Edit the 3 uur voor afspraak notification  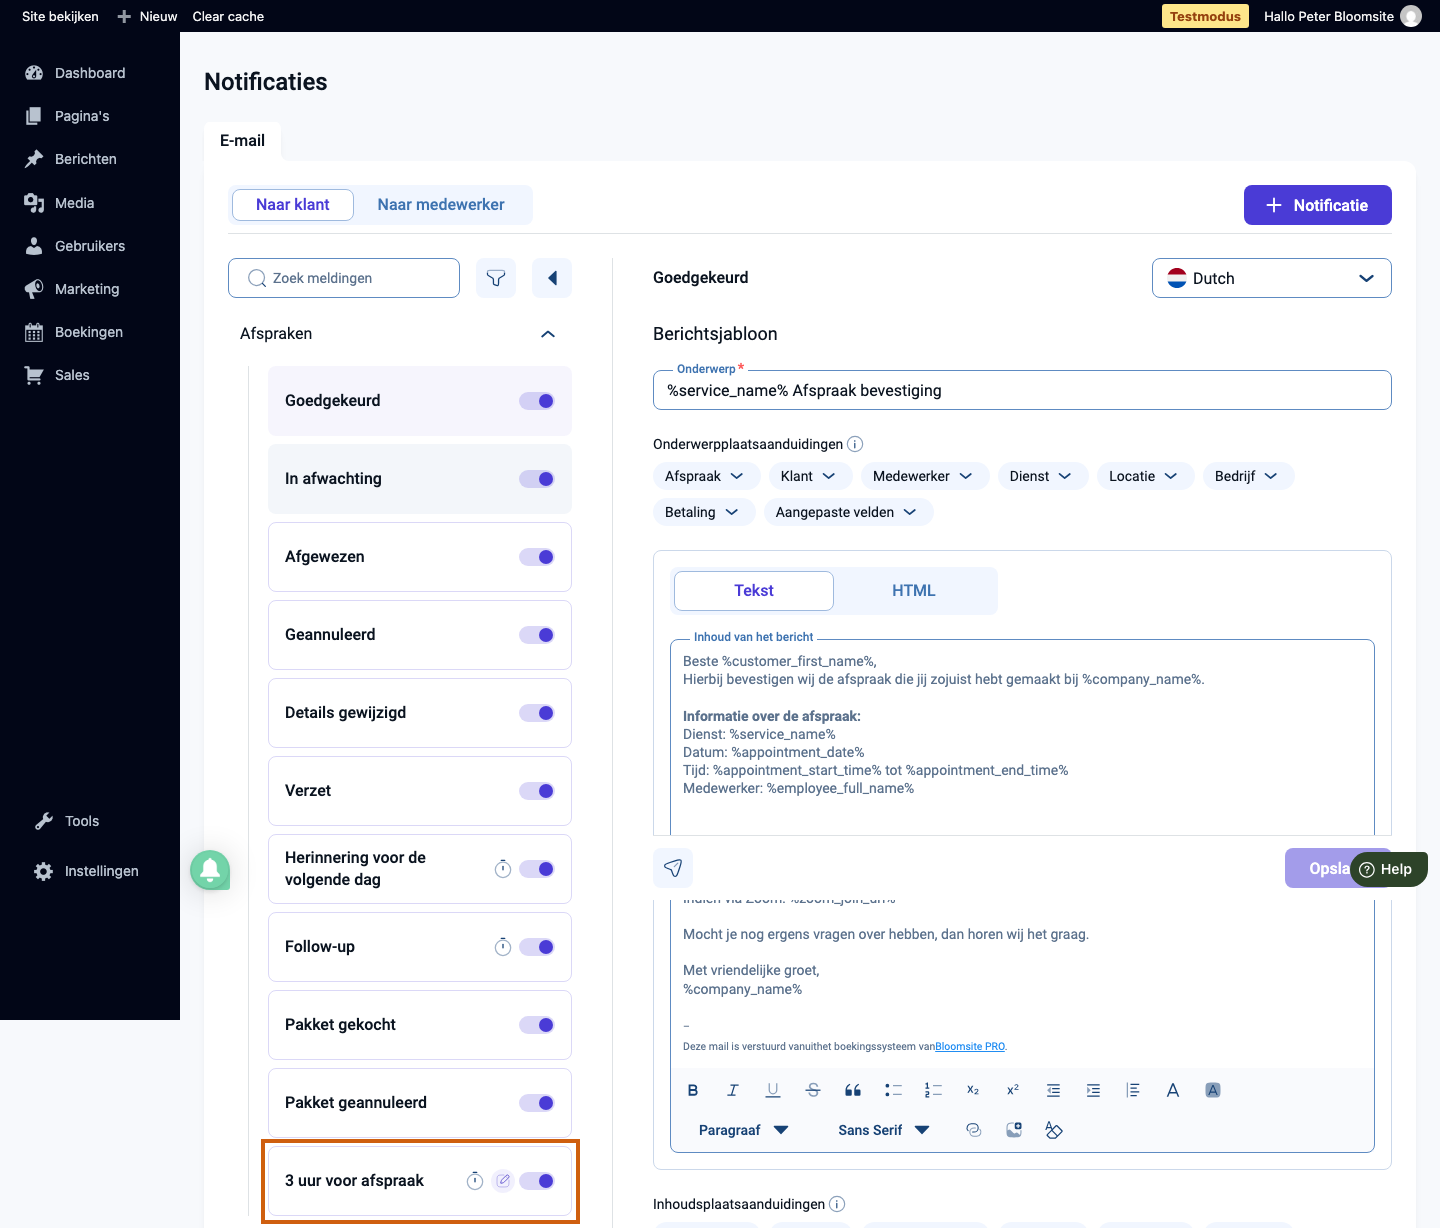pos(503,1181)
